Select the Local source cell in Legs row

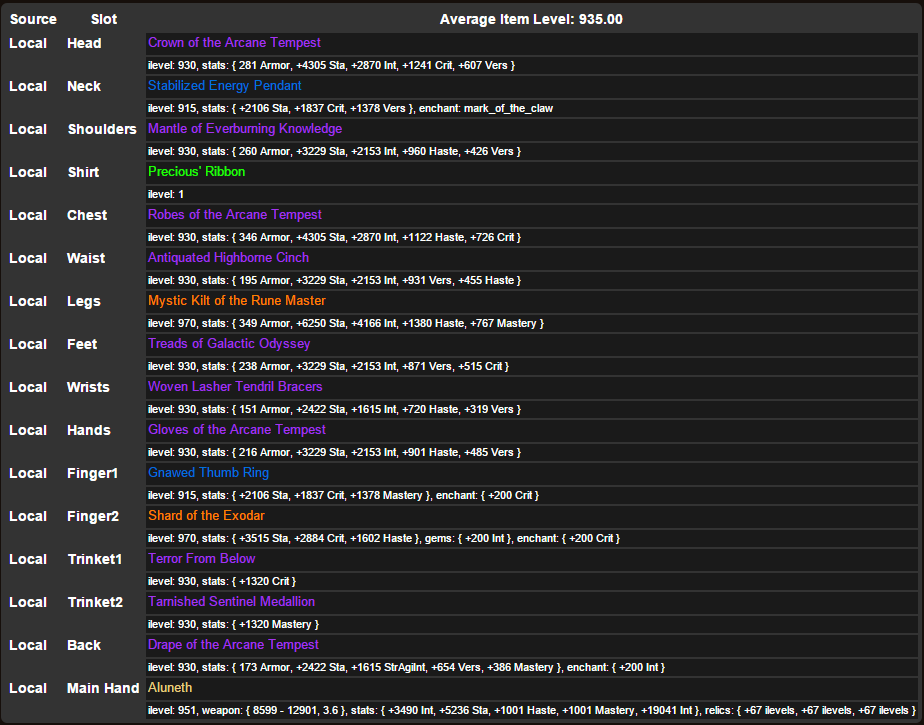28,302
